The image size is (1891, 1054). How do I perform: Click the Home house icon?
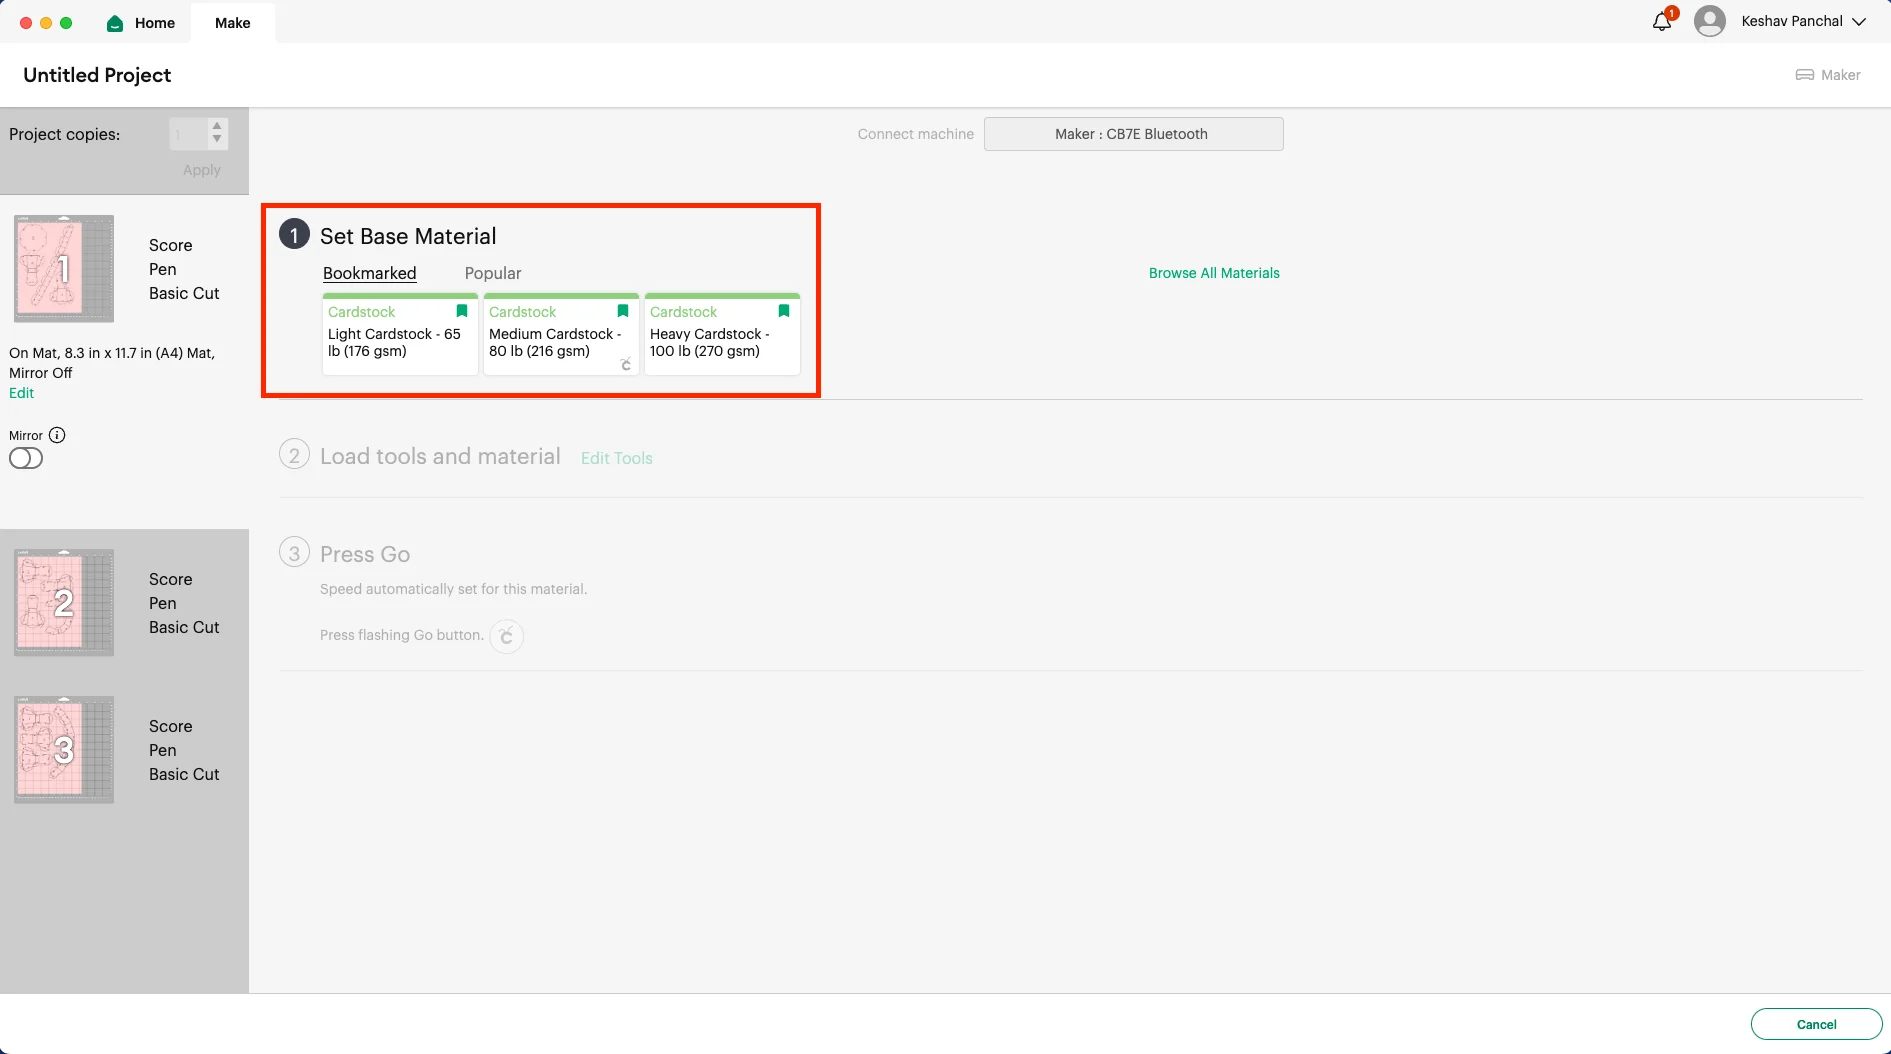(x=115, y=23)
